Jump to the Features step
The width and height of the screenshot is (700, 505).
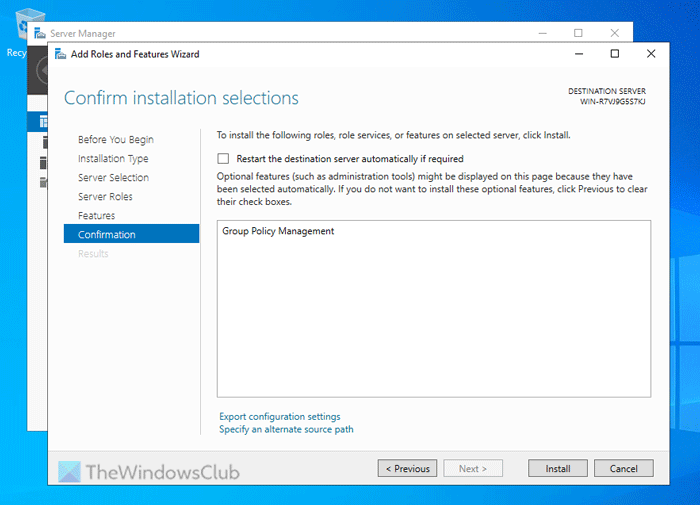96,216
